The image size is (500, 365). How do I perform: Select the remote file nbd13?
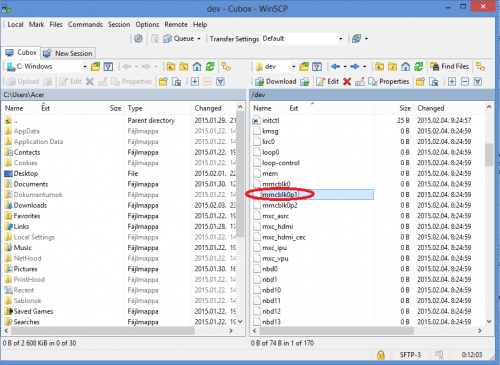coord(271,322)
